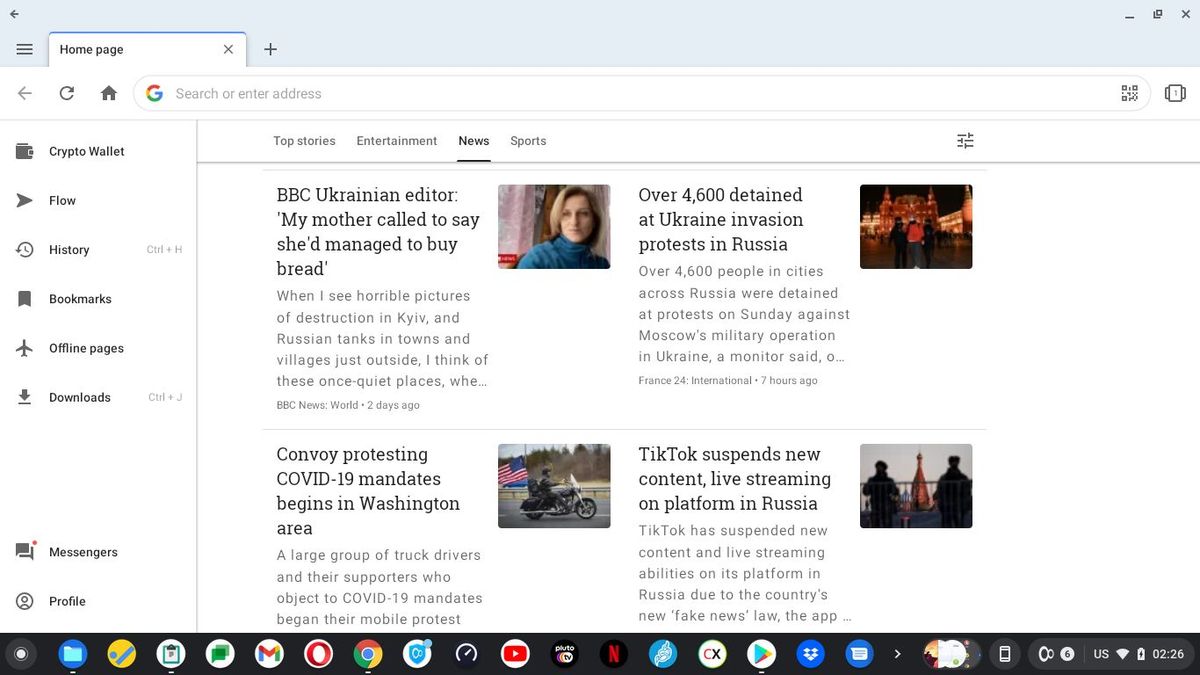Toggle the snapshot sidebar panel top right
Viewport: 1200px width, 675px height.
[x=1175, y=93]
